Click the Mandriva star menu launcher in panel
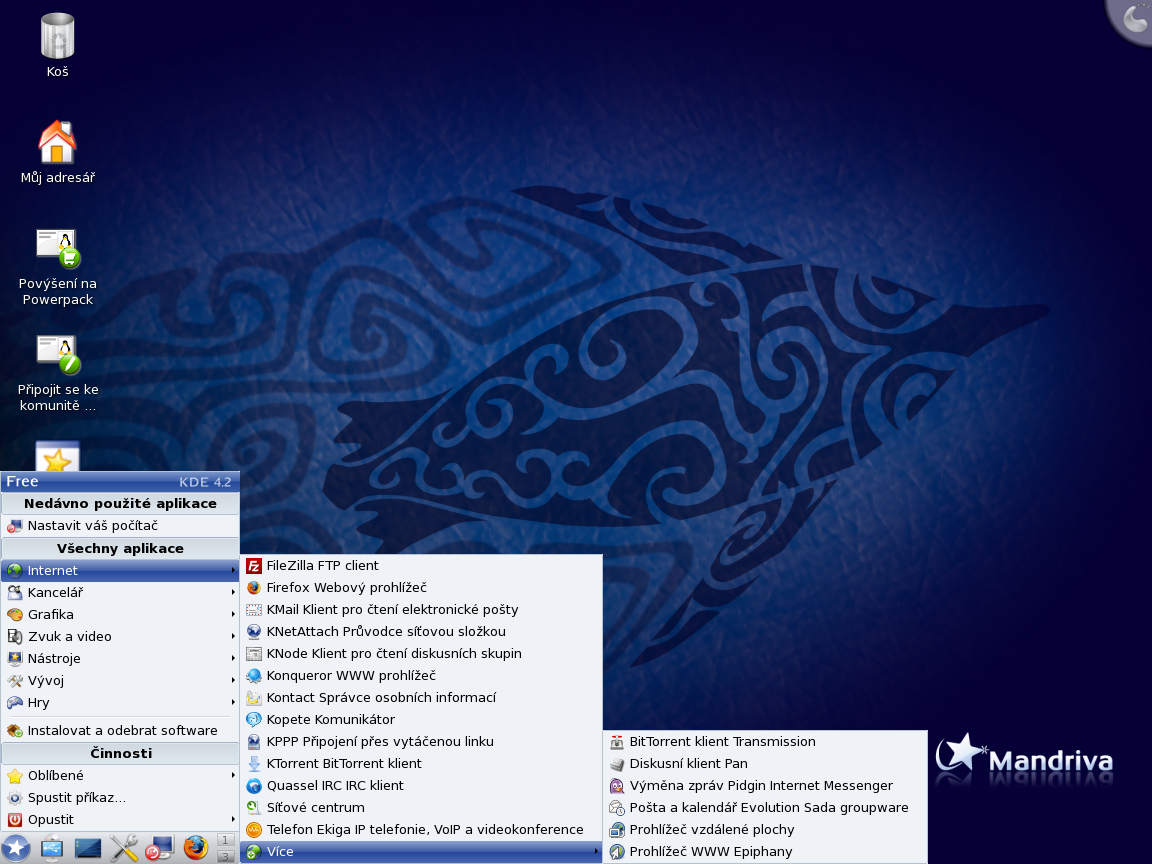The height and width of the screenshot is (864, 1152). point(15,849)
